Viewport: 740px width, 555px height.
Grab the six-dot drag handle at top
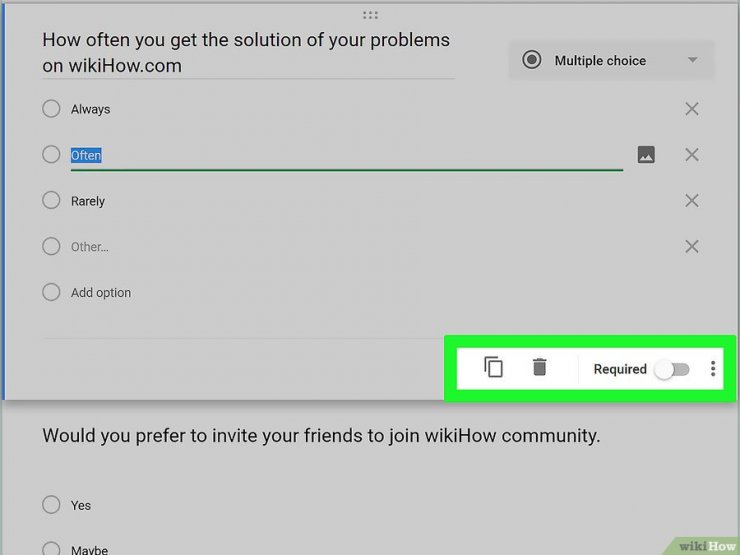(370, 16)
